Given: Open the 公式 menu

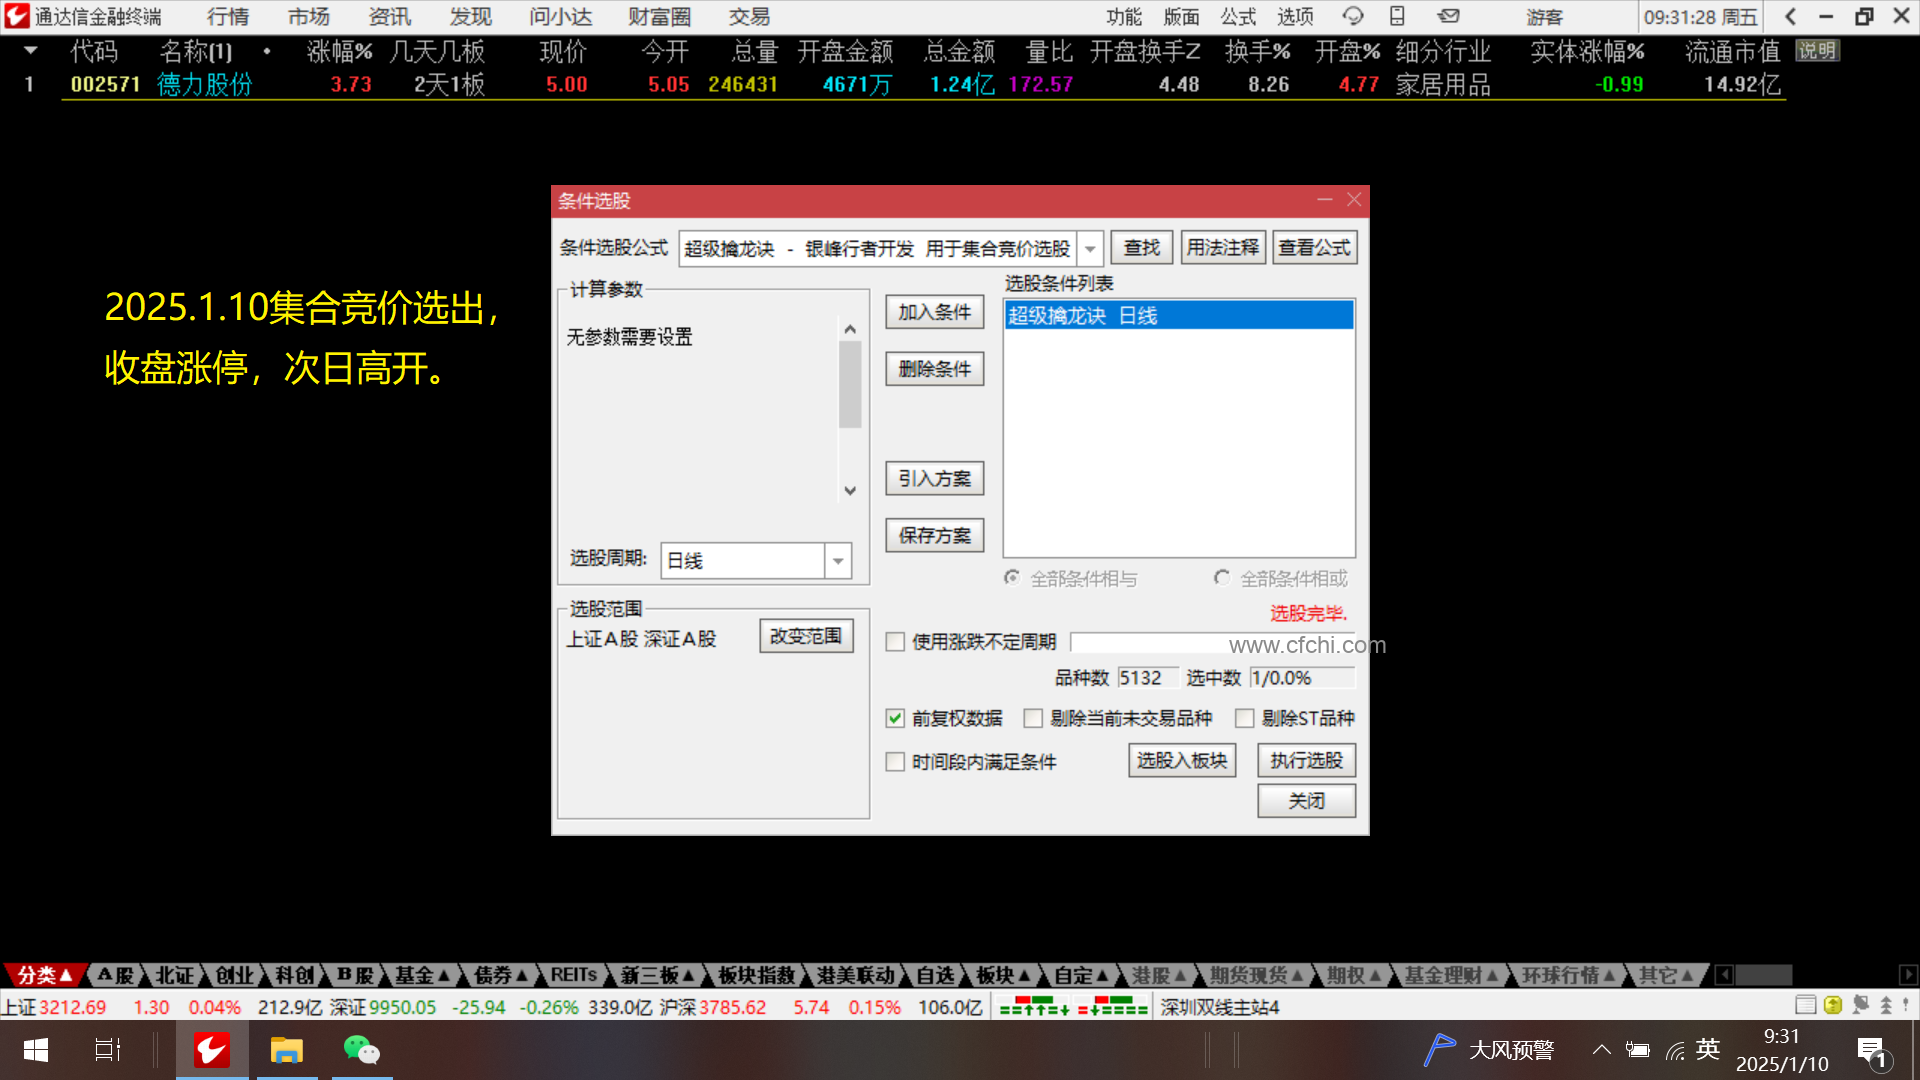Looking at the screenshot, I should (x=1237, y=16).
